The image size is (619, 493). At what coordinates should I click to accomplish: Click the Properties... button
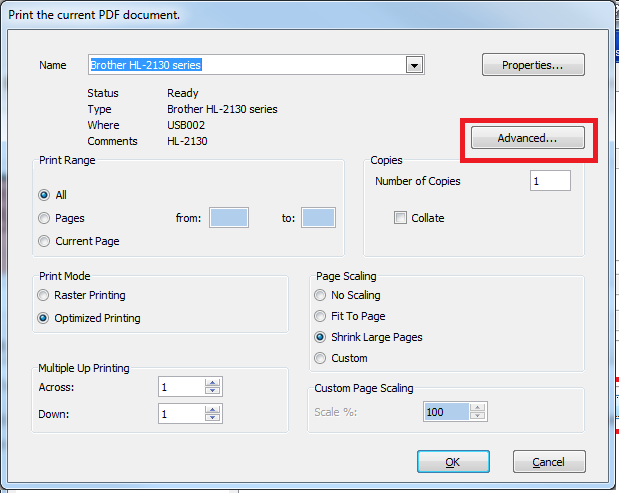click(533, 65)
